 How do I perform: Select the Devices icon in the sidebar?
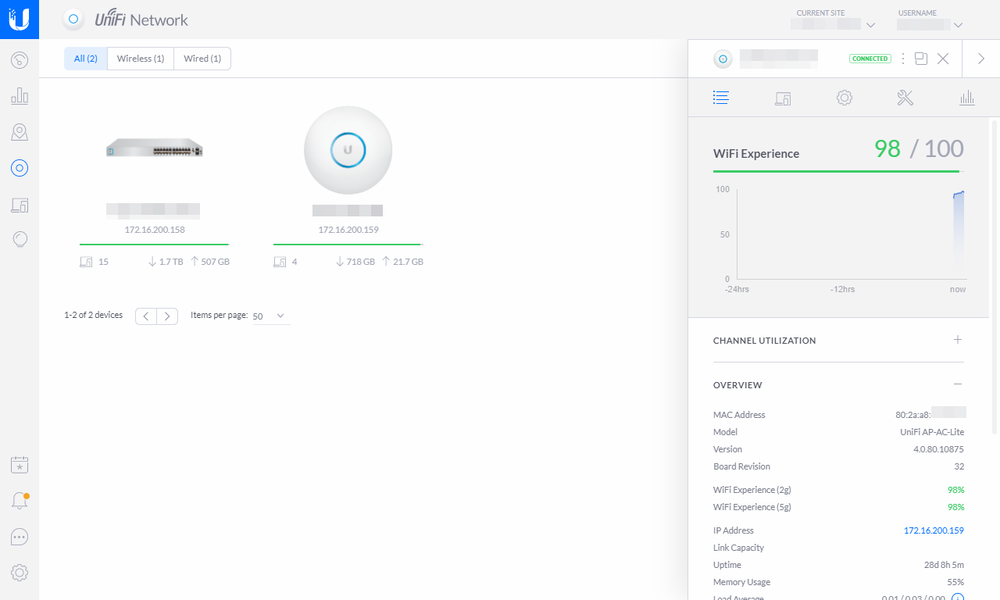coord(19,168)
